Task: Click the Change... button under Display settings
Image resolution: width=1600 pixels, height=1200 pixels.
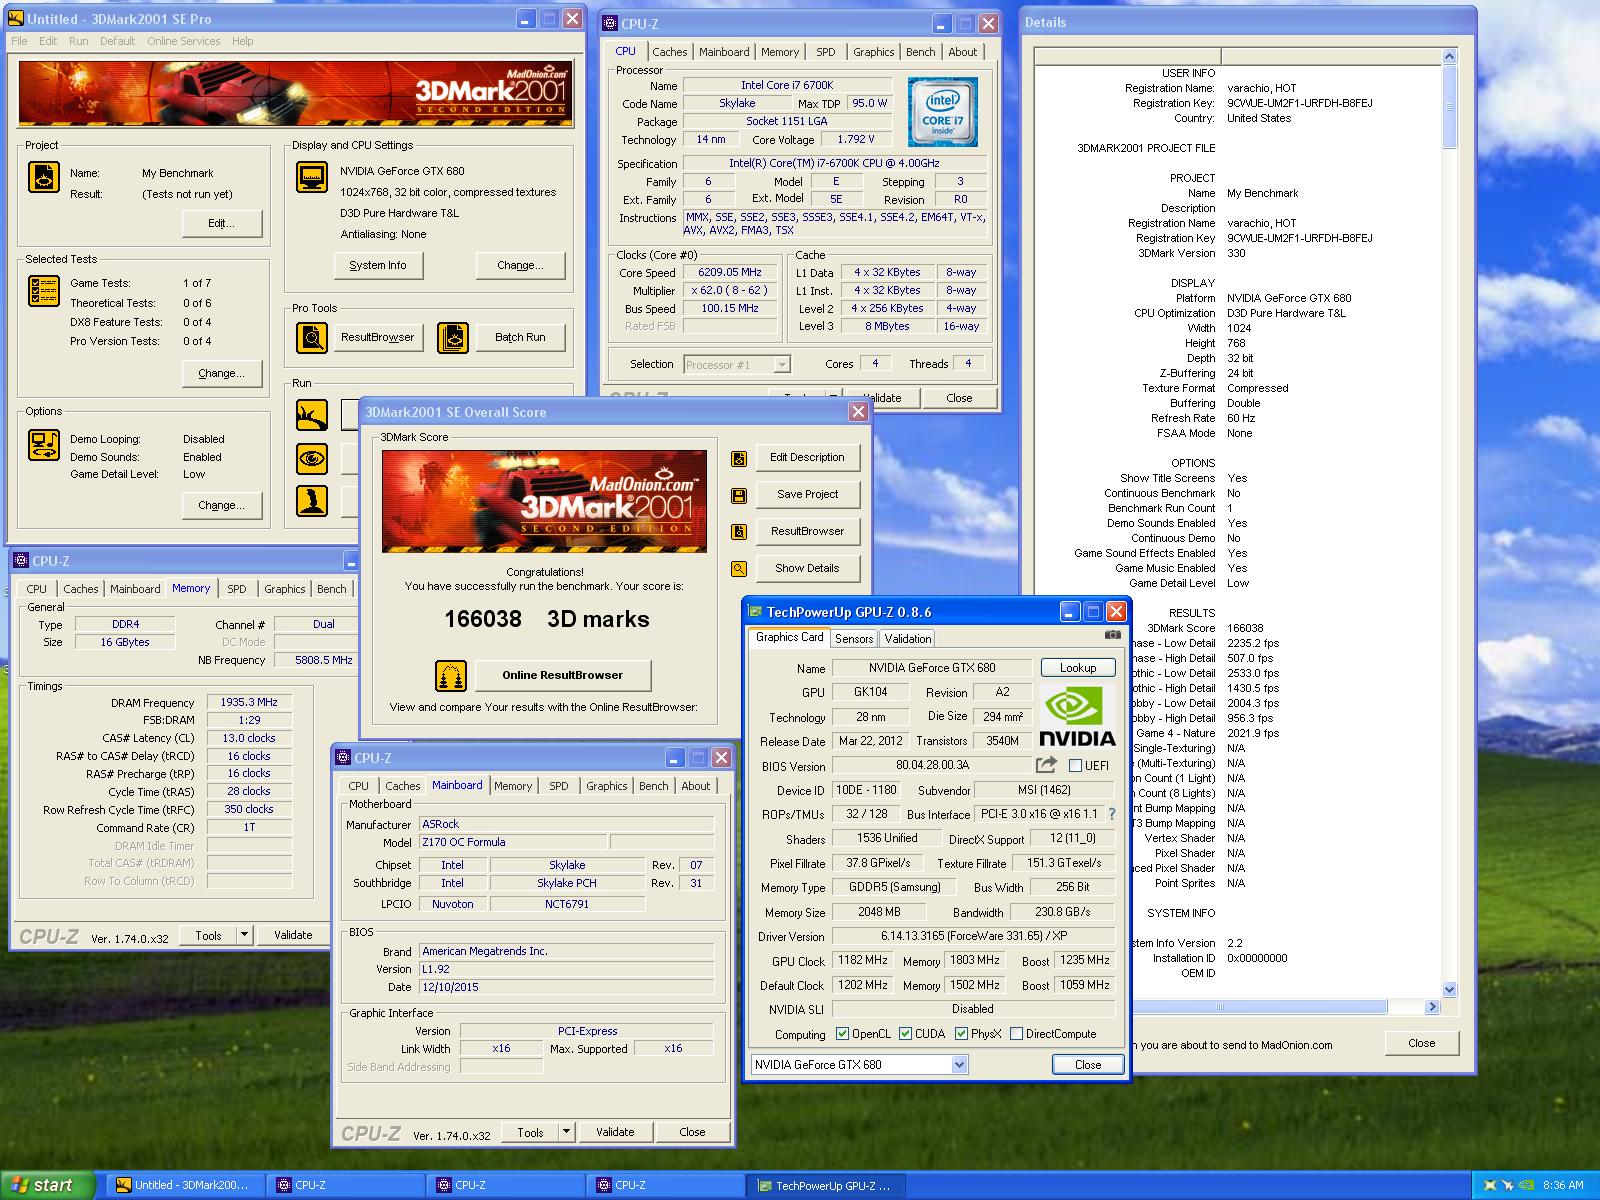Action: 520,265
